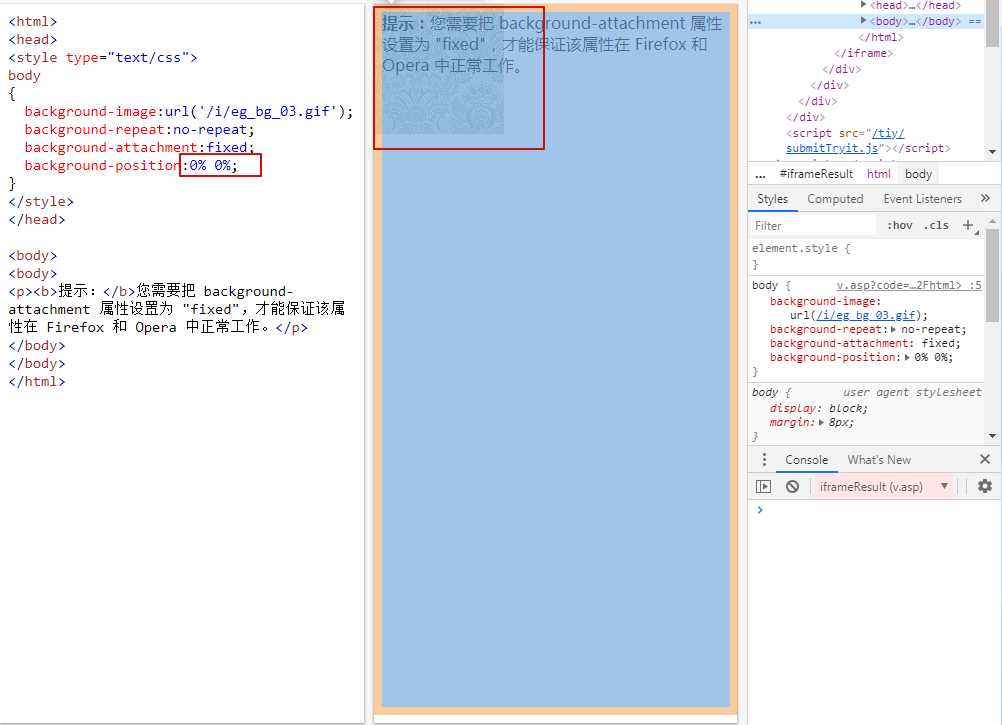The height and width of the screenshot is (725, 1002).
Task: Show more Styles pane tabs
Action: pos(985,199)
